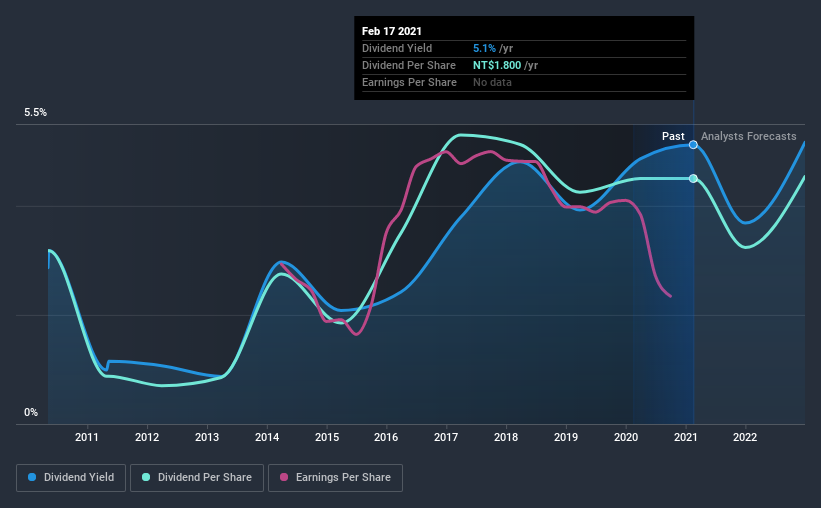Toggle the Earnings Per Share legend button
This screenshot has width=821, height=508.
coord(336,478)
